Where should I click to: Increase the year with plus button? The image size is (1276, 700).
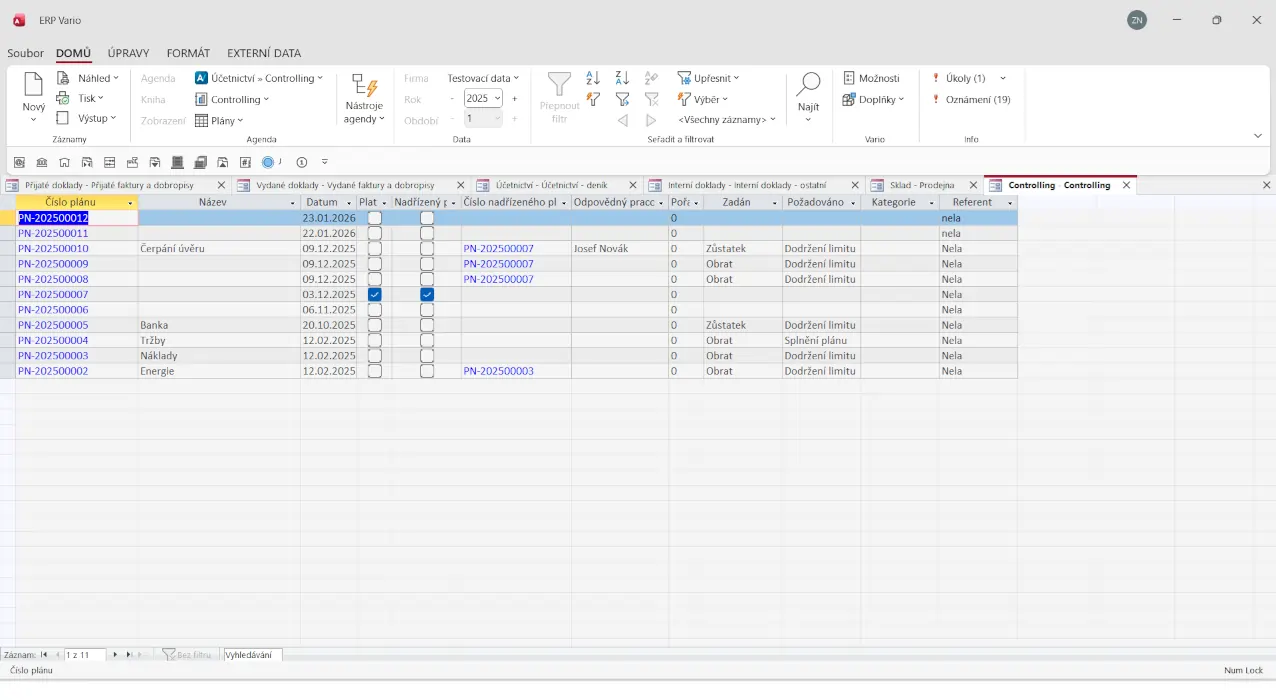(515, 99)
